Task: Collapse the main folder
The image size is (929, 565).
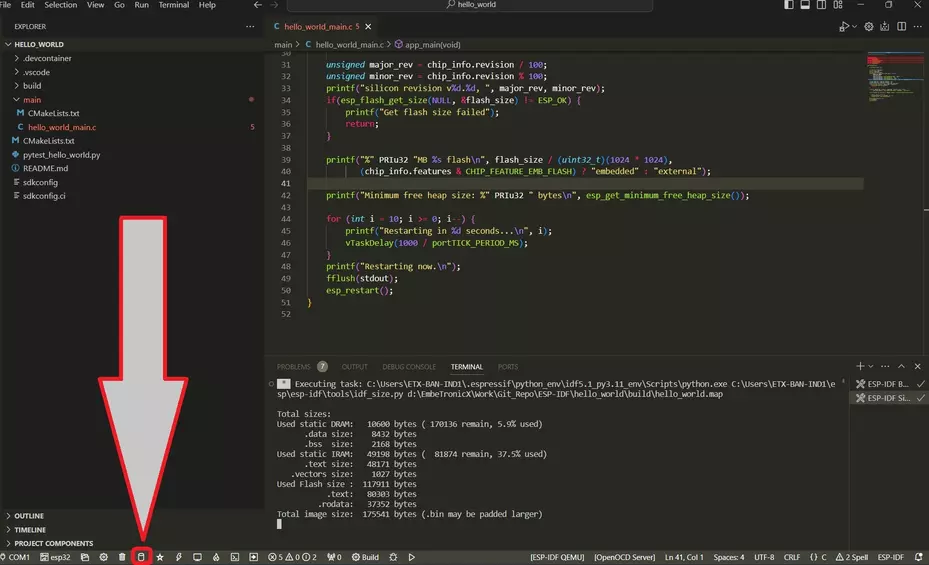Action: (x=32, y=99)
